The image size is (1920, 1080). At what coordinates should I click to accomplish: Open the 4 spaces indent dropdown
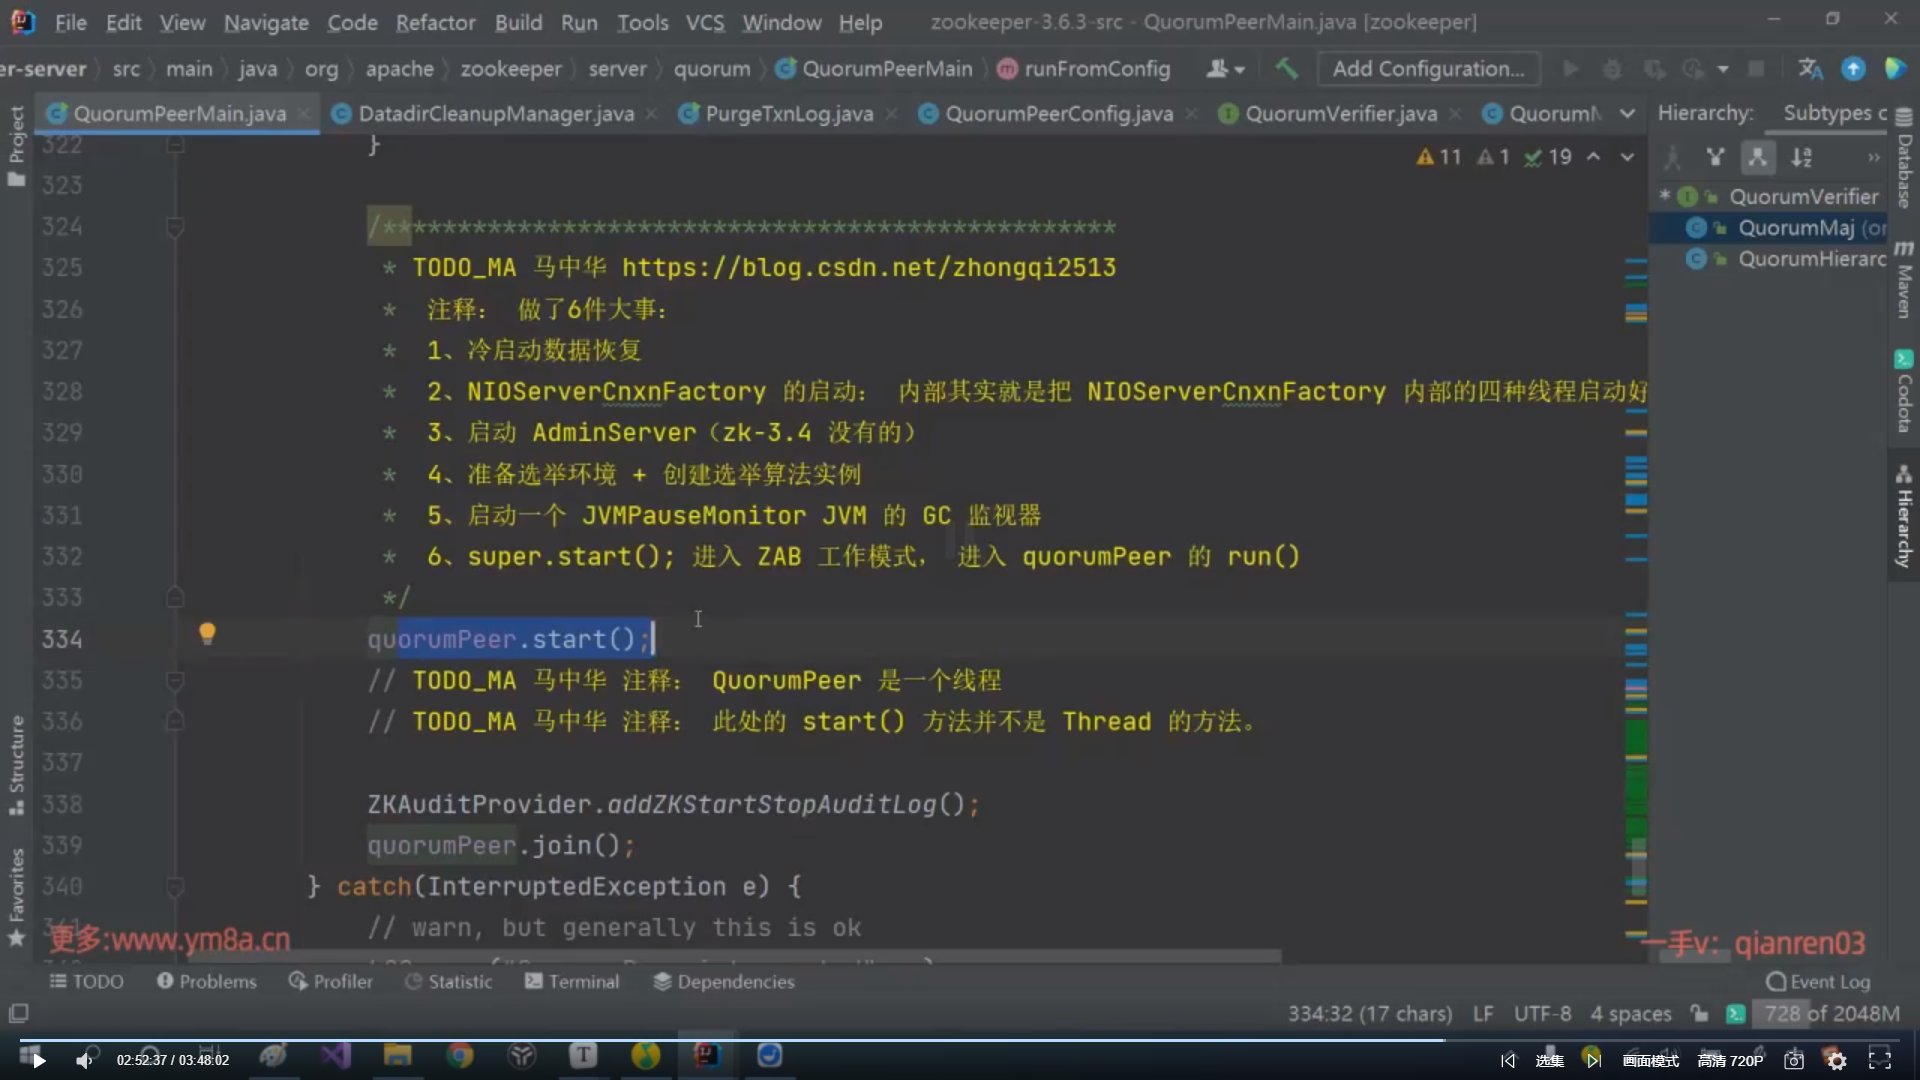click(1630, 1013)
